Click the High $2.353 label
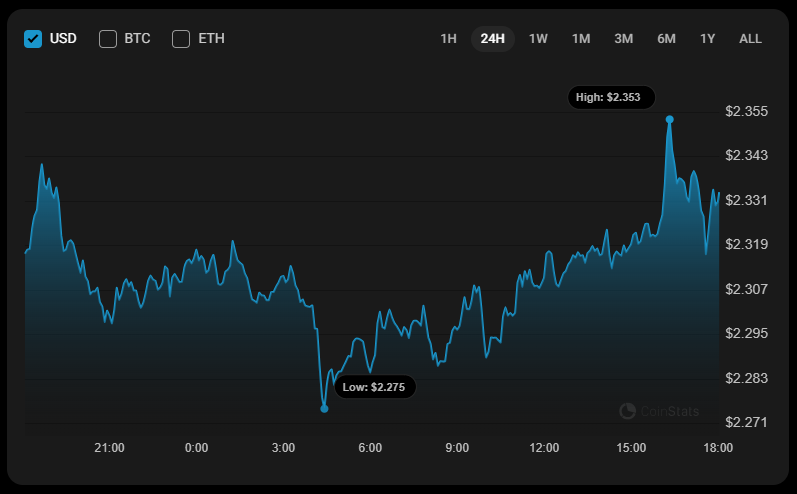Screen dimensions: 797x494 click(x=612, y=97)
